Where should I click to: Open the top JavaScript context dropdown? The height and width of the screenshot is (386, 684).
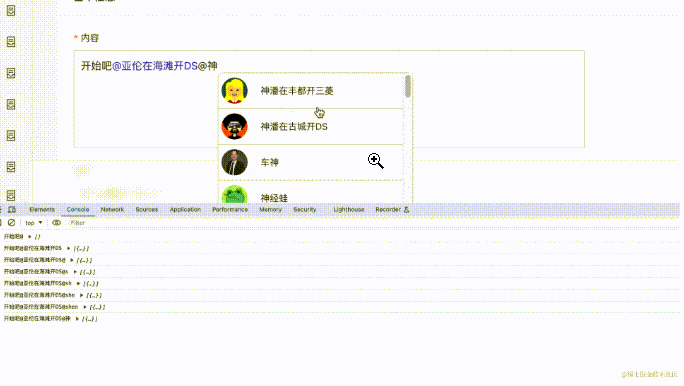click(34, 223)
